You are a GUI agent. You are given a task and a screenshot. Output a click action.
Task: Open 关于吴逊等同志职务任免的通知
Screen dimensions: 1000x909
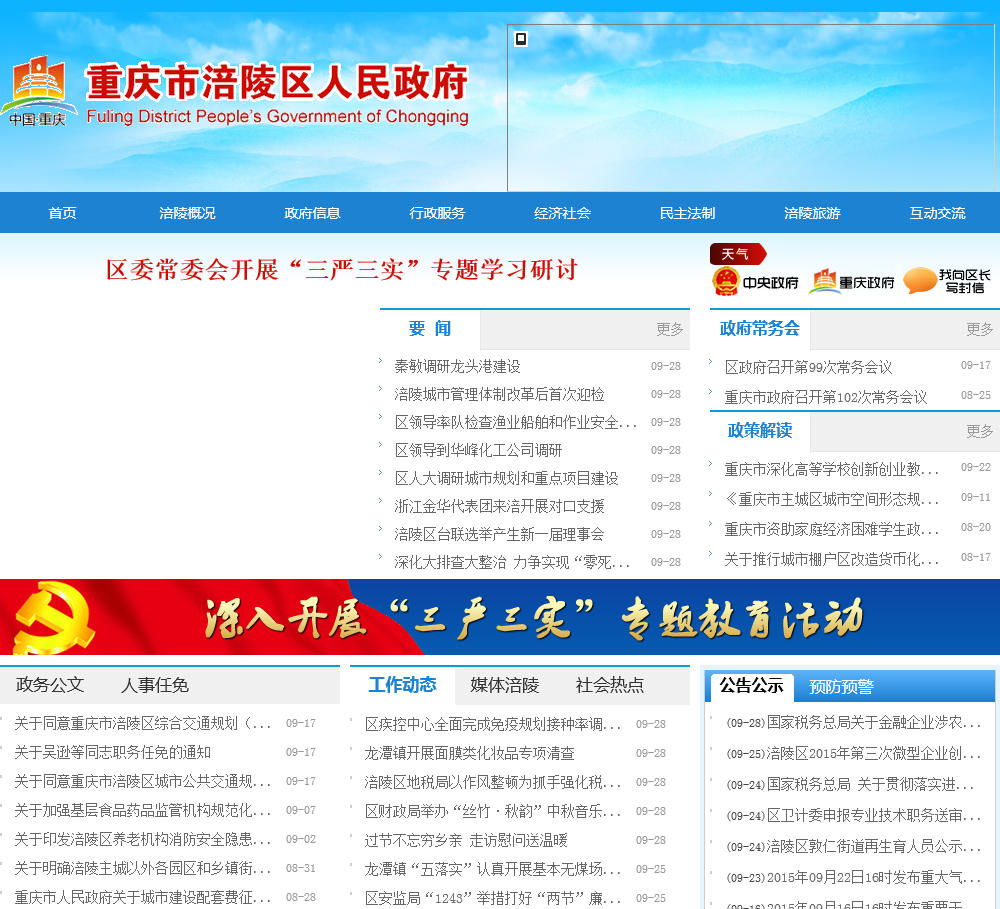pos(112,753)
